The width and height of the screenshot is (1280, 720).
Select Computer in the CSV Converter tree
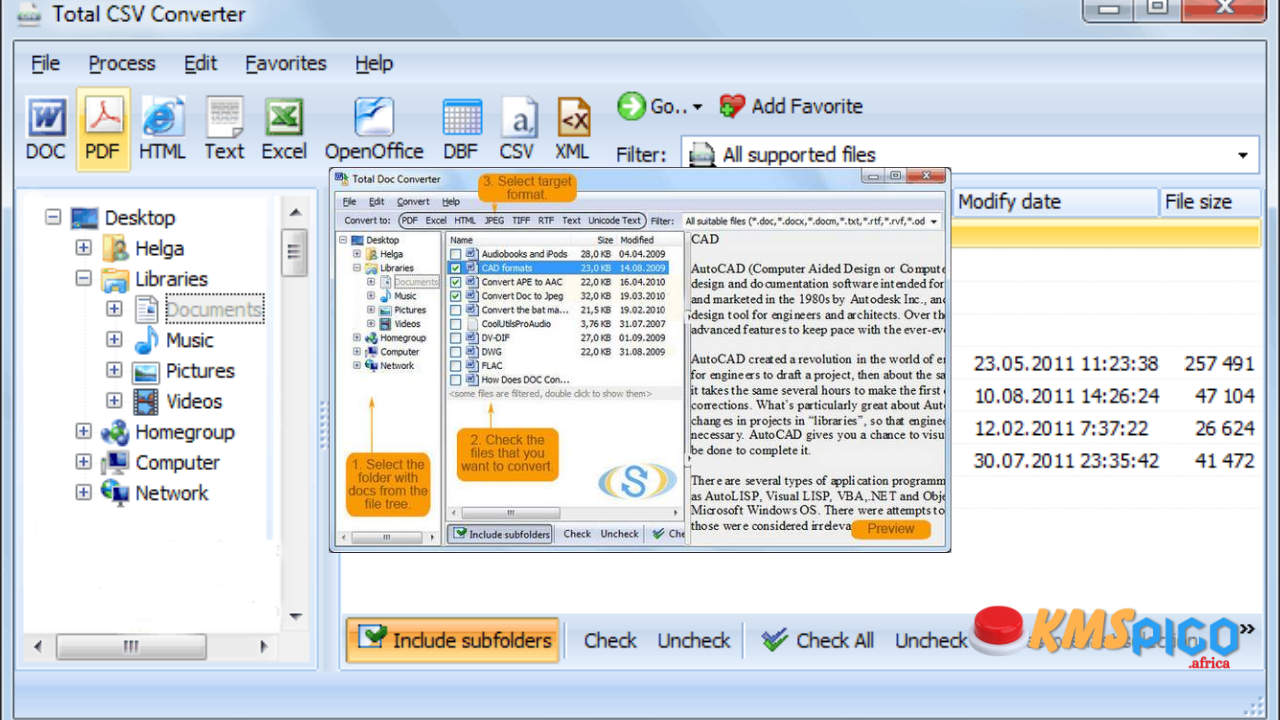177,463
